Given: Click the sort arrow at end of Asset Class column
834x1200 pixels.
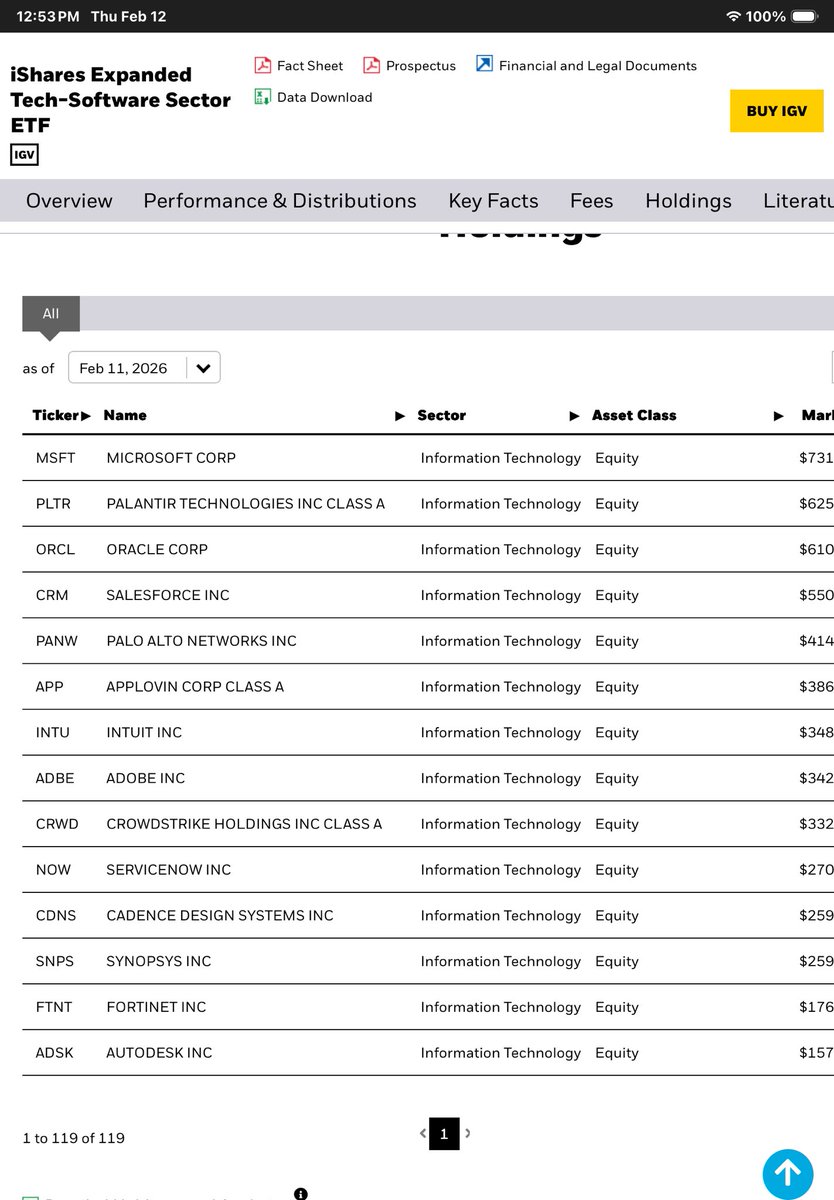Looking at the screenshot, I should tap(779, 415).
